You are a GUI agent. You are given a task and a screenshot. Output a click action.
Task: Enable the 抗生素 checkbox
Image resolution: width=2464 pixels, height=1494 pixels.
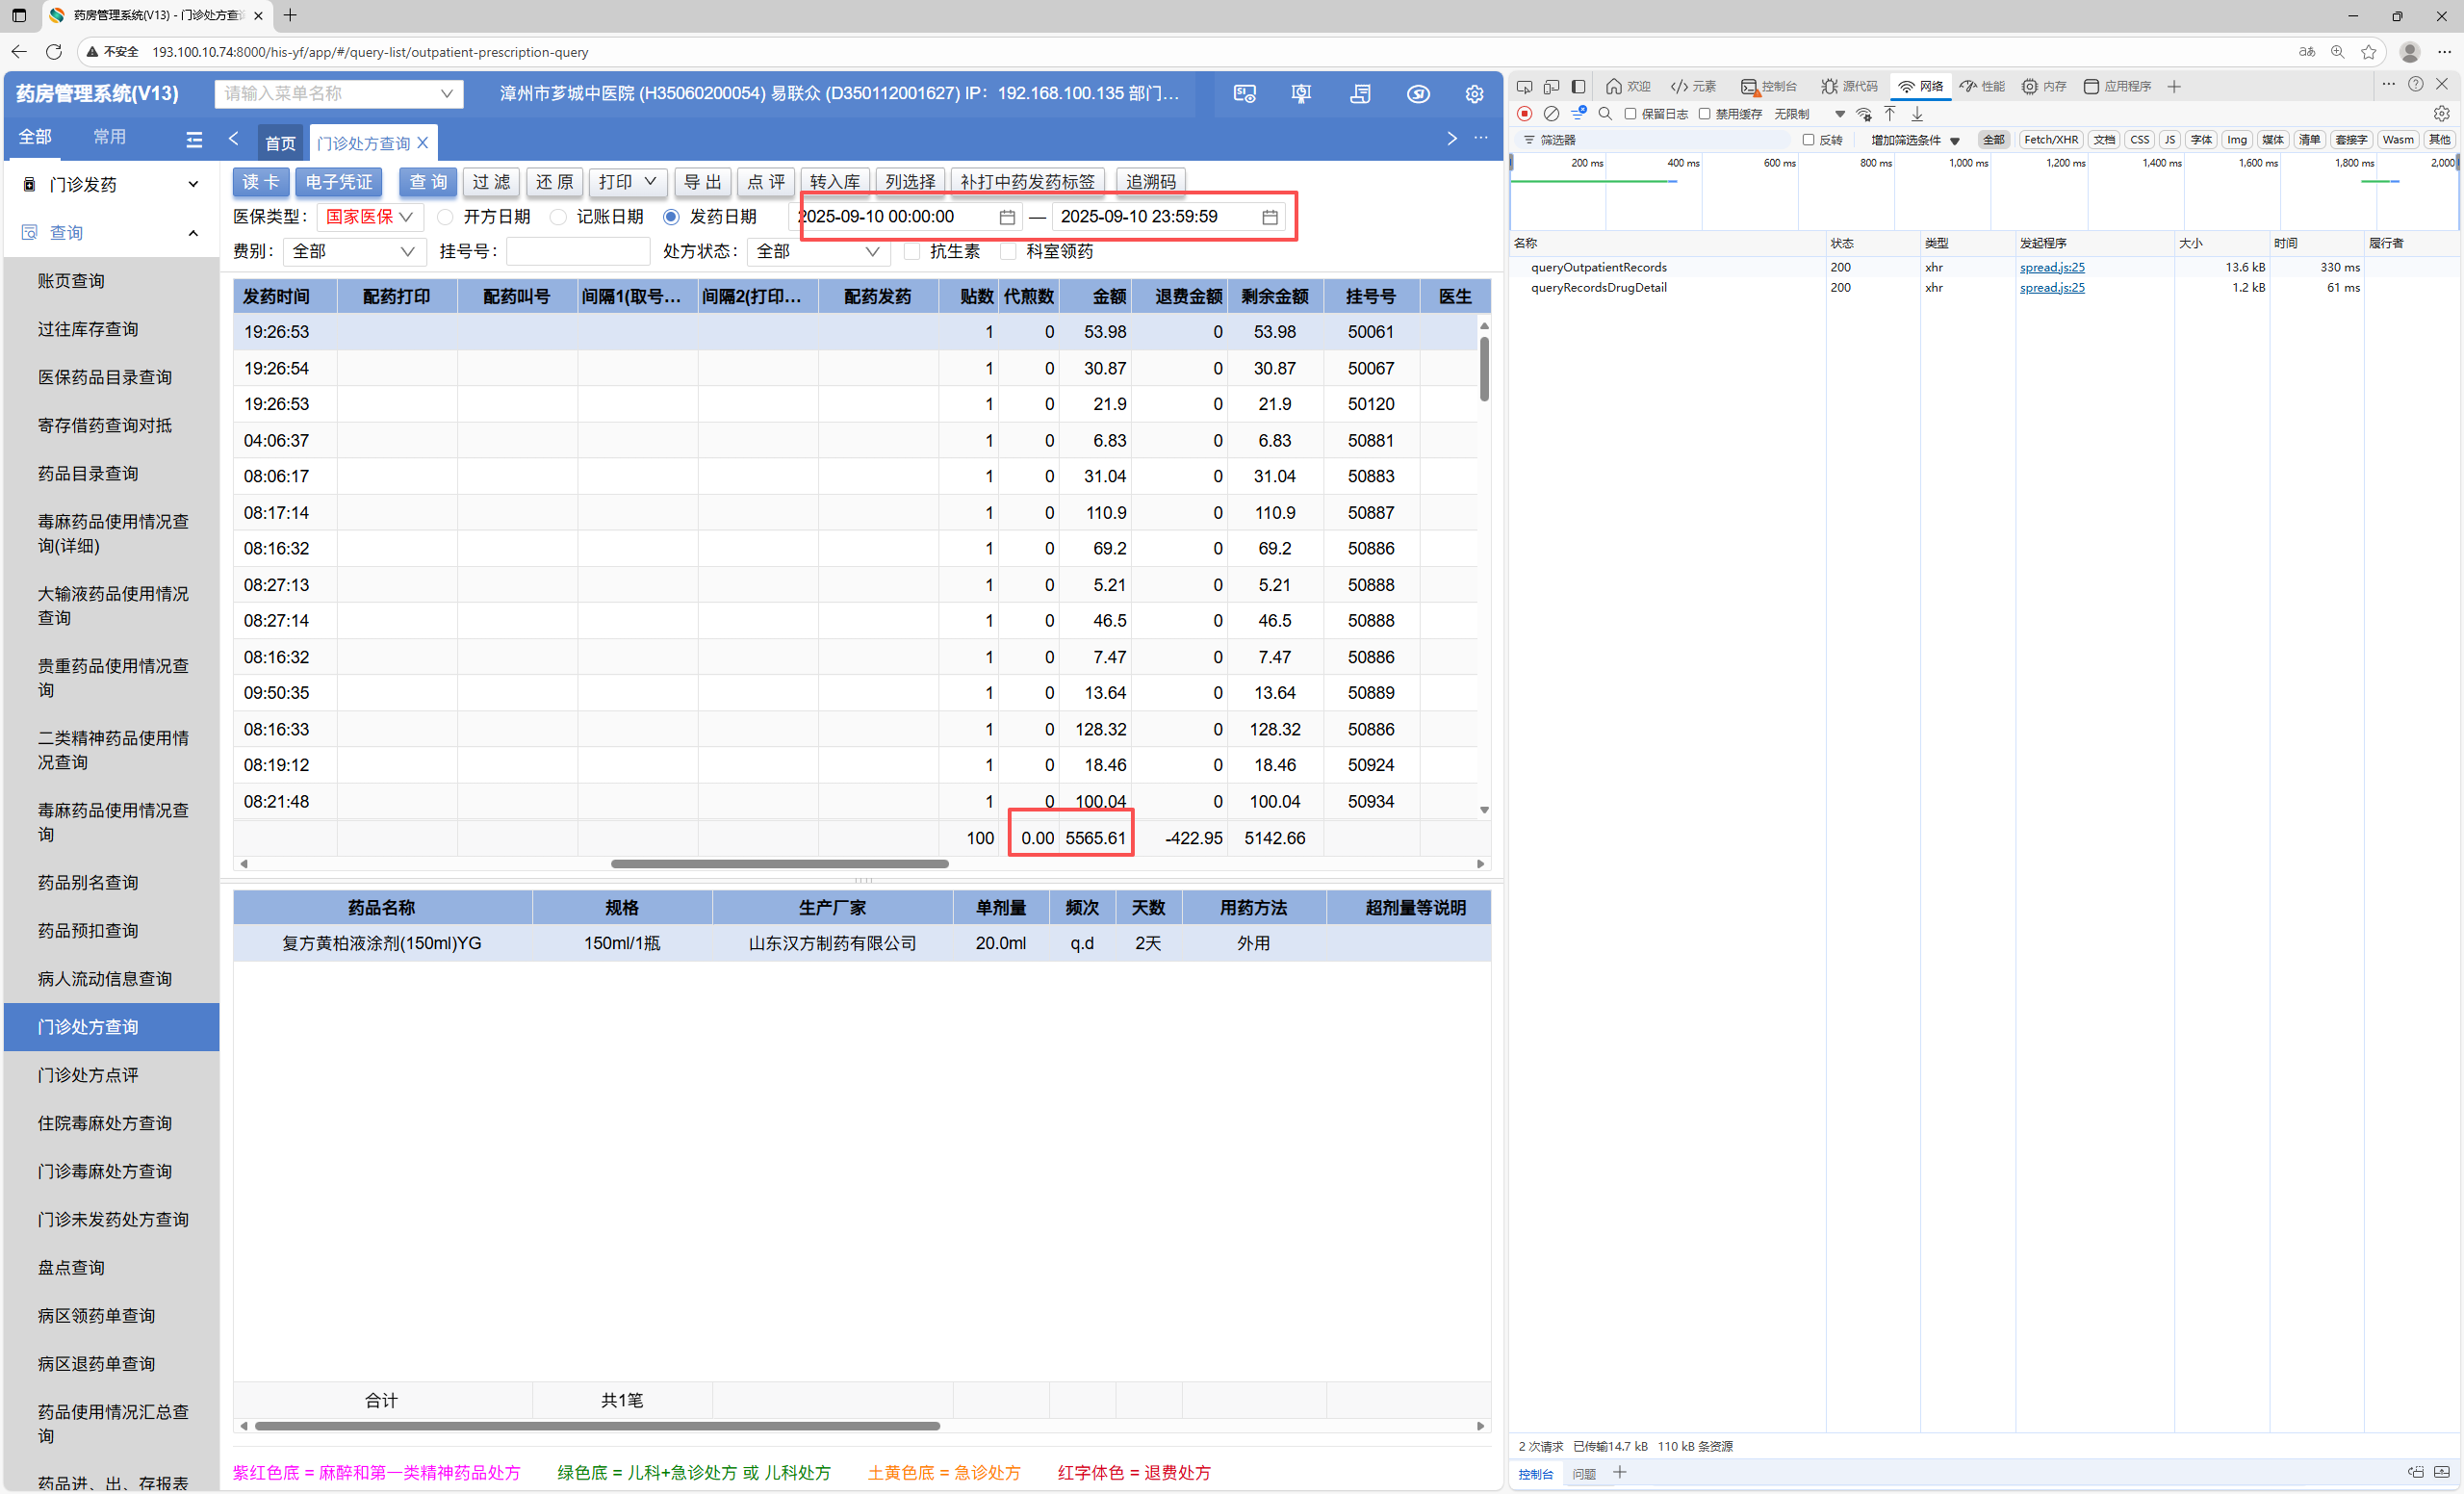pyautogui.click(x=911, y=252)
